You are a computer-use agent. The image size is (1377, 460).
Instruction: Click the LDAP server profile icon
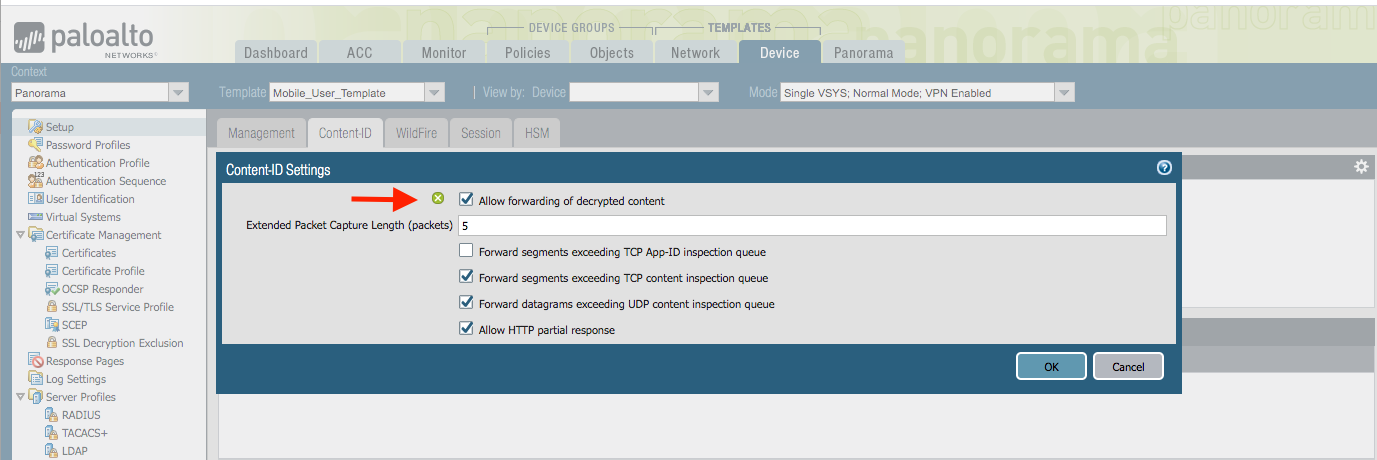(x=52, y=451)
